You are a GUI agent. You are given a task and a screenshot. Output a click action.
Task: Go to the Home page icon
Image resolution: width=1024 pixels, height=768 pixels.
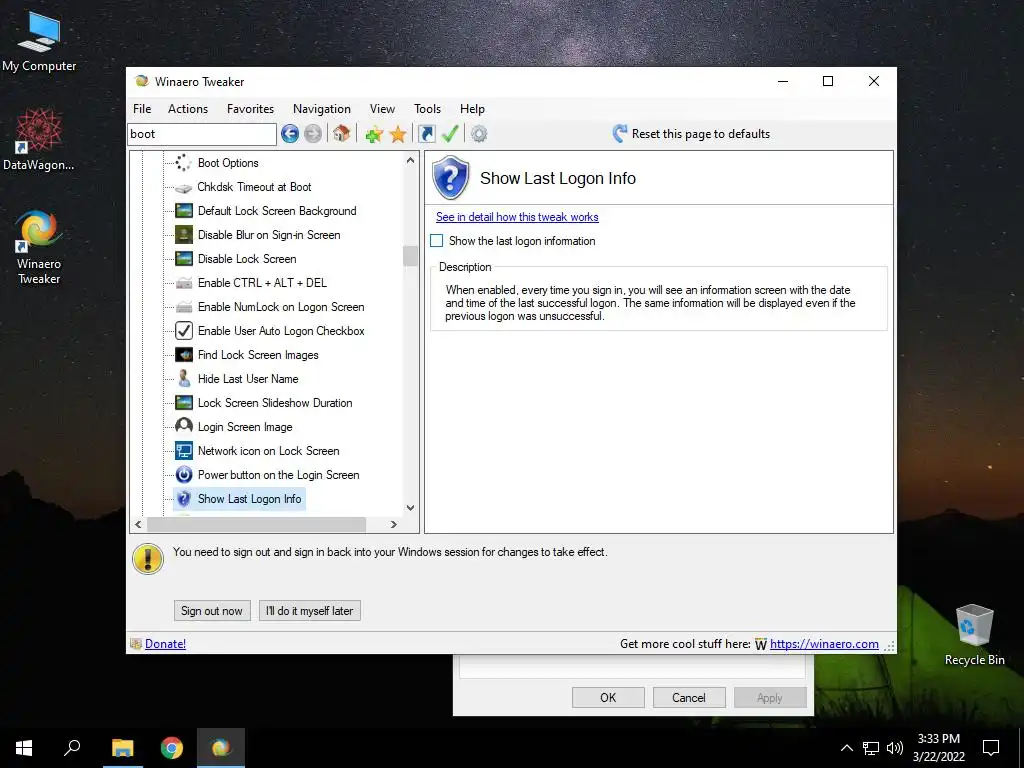pos(341,134)
